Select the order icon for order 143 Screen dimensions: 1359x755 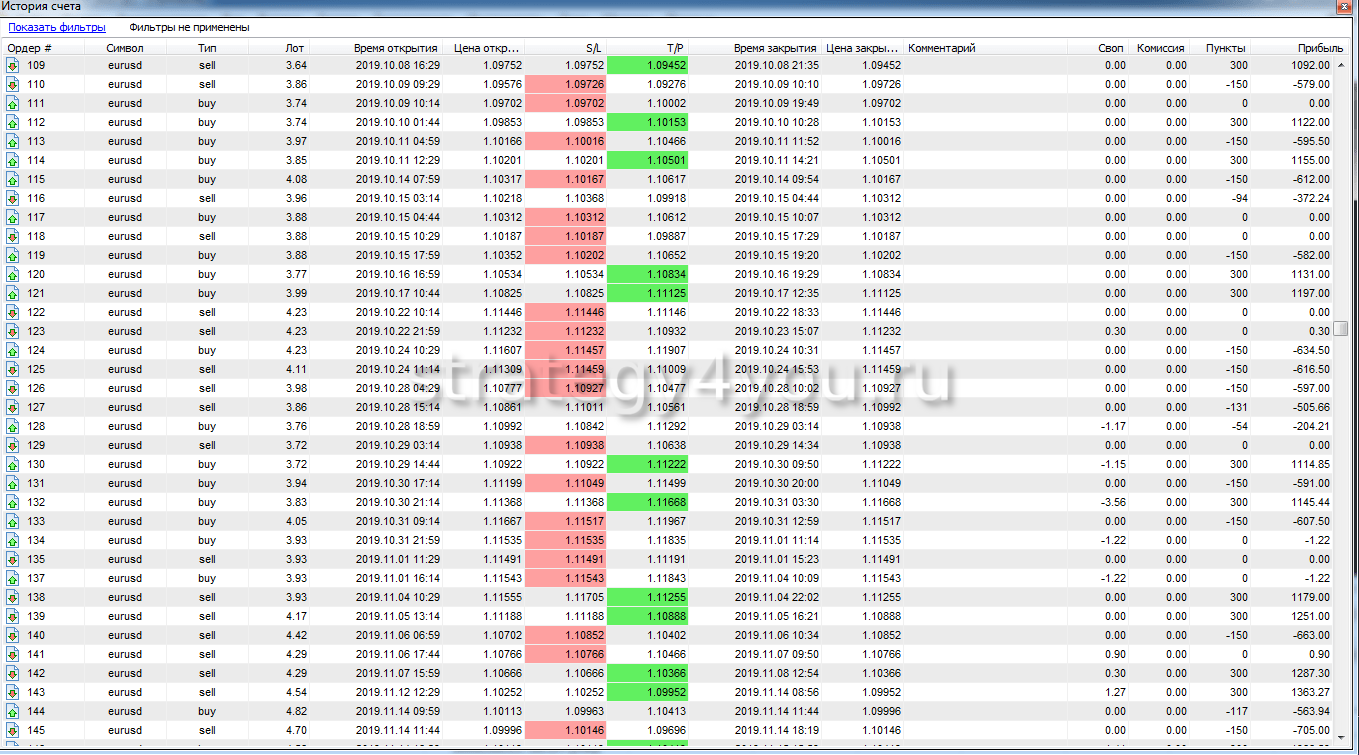coord(13,692)
